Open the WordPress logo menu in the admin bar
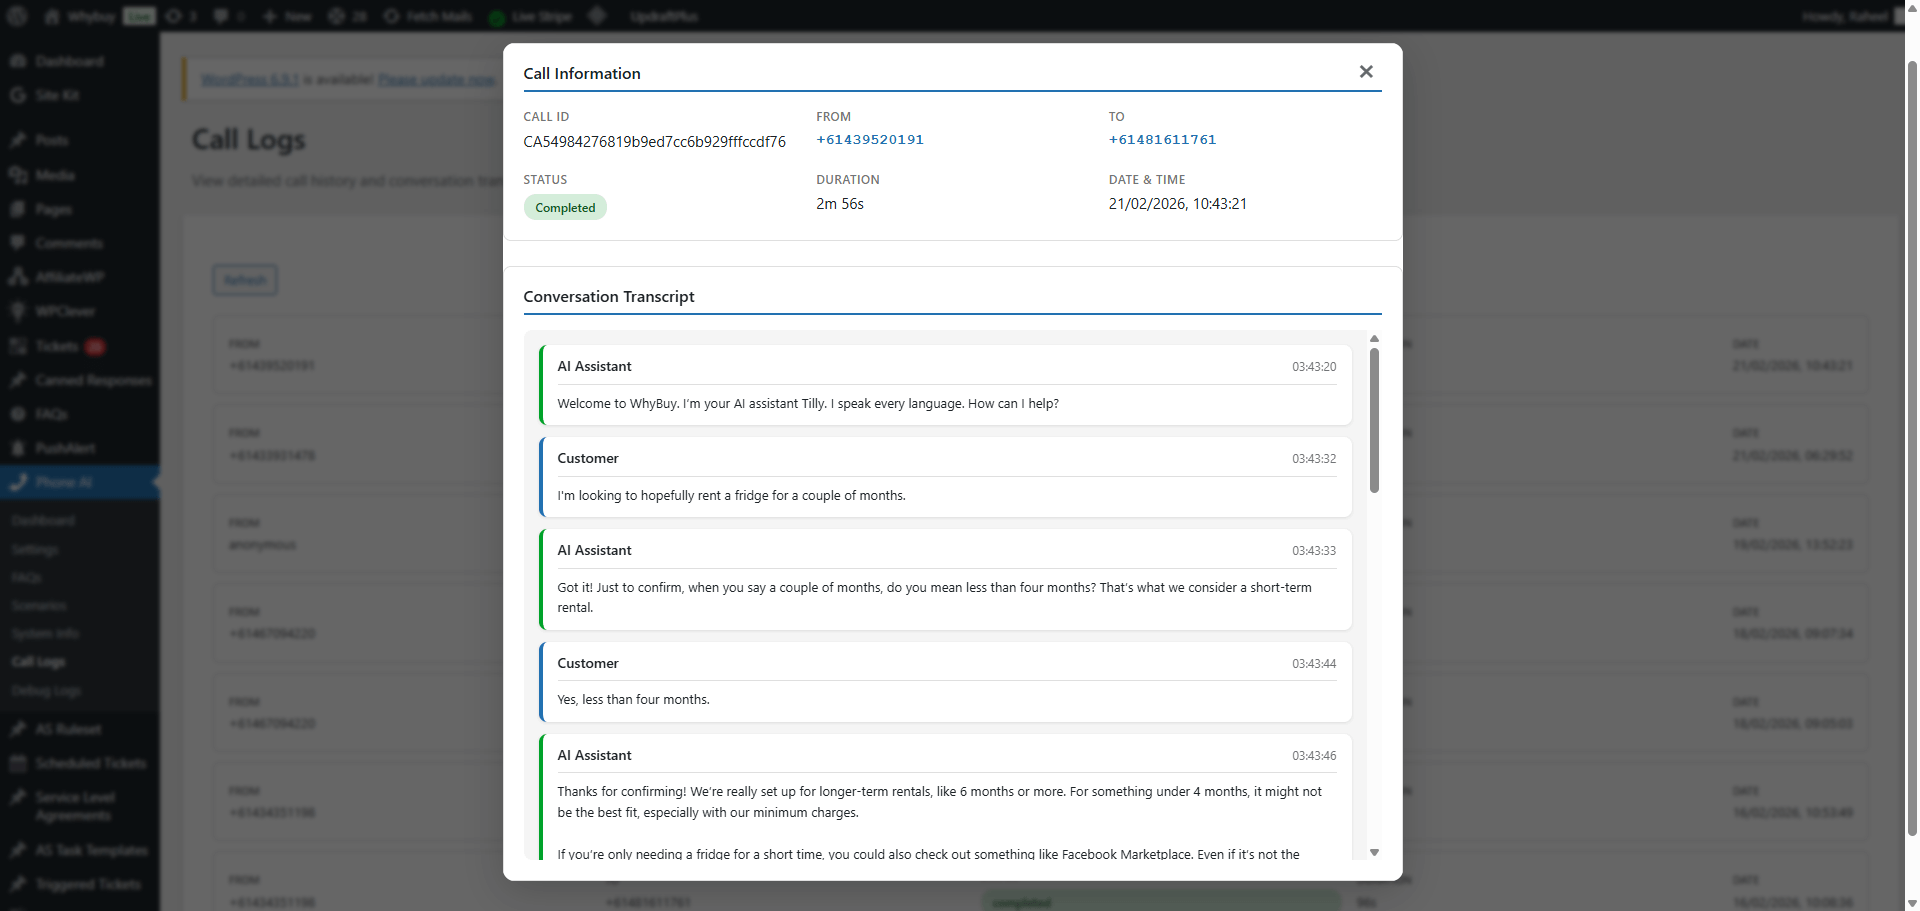 [17, 16]
